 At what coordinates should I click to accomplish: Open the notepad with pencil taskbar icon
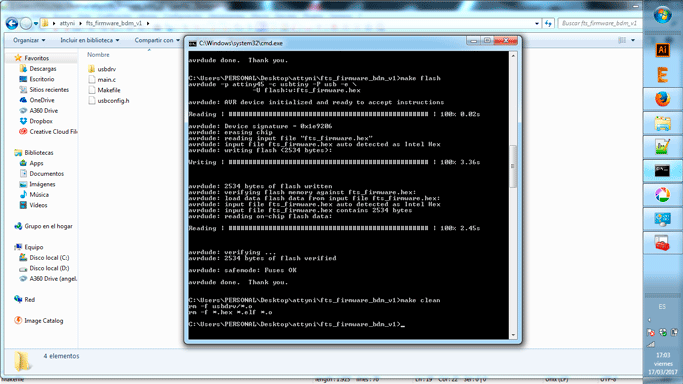click(663, 147)
